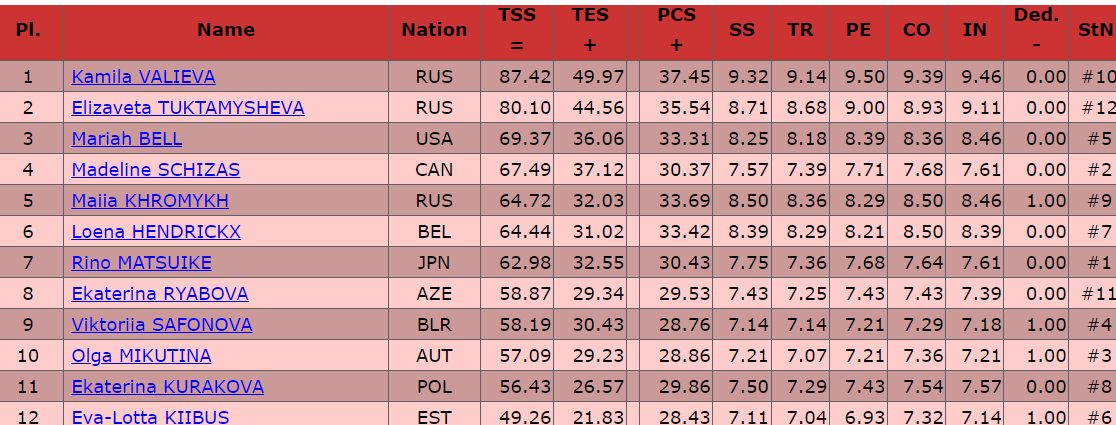The image size is (1116, 425).
Task: Follow the Madeline SCHIZAS link
Action: tap(155, 170)
